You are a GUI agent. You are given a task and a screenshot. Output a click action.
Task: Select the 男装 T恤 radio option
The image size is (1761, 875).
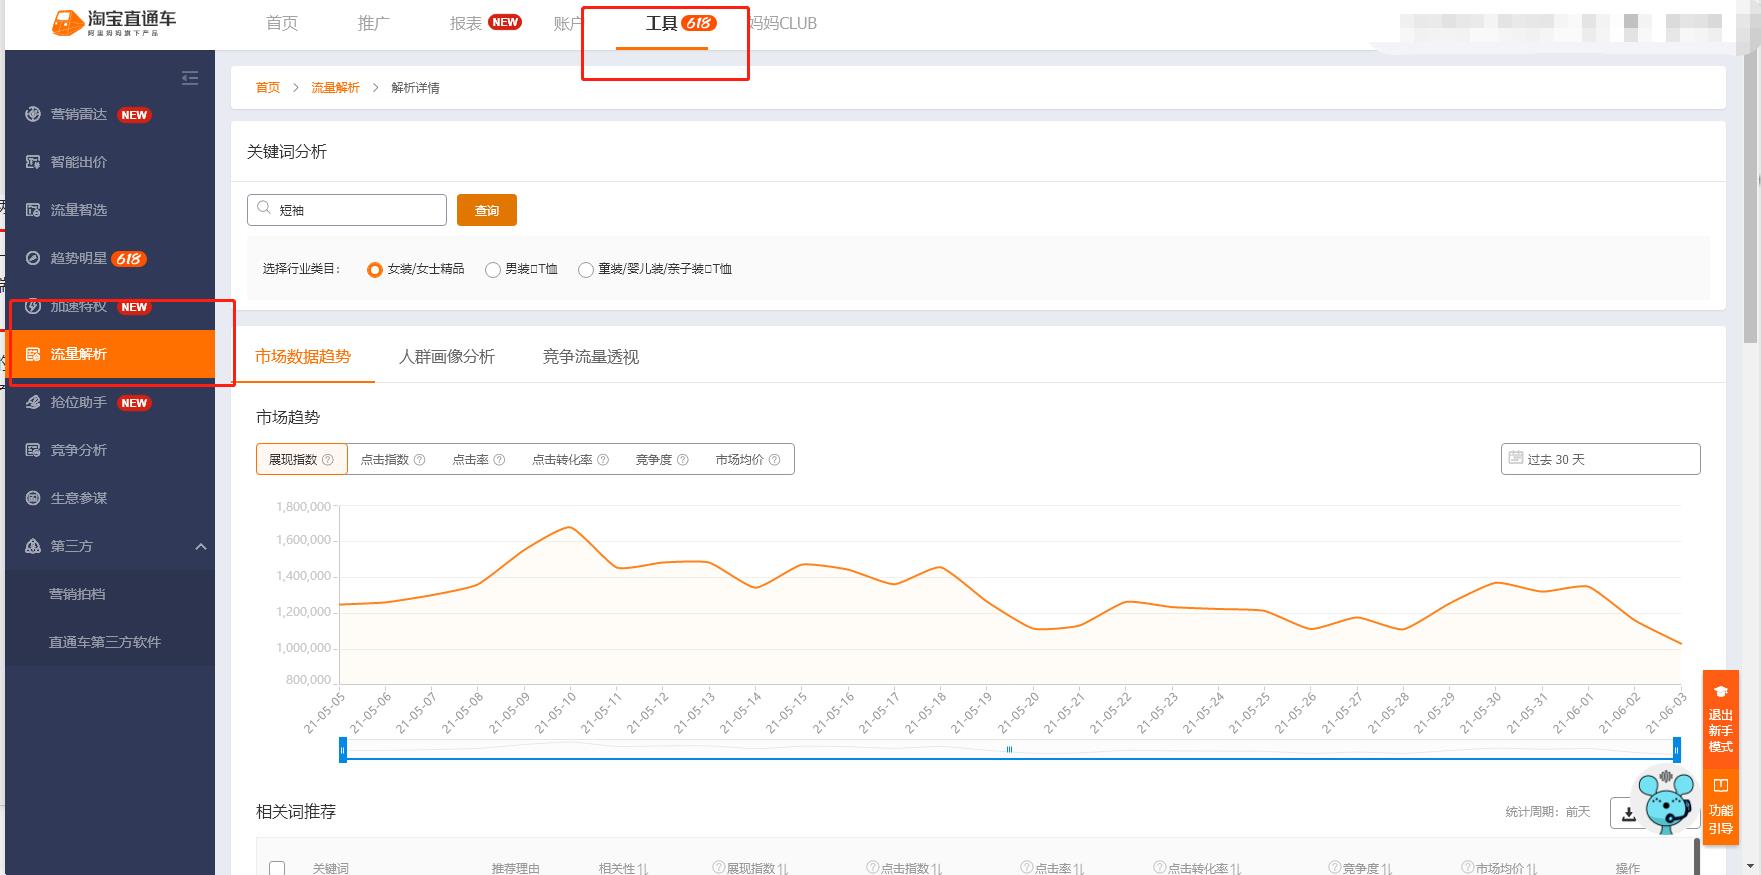(493, 270)
